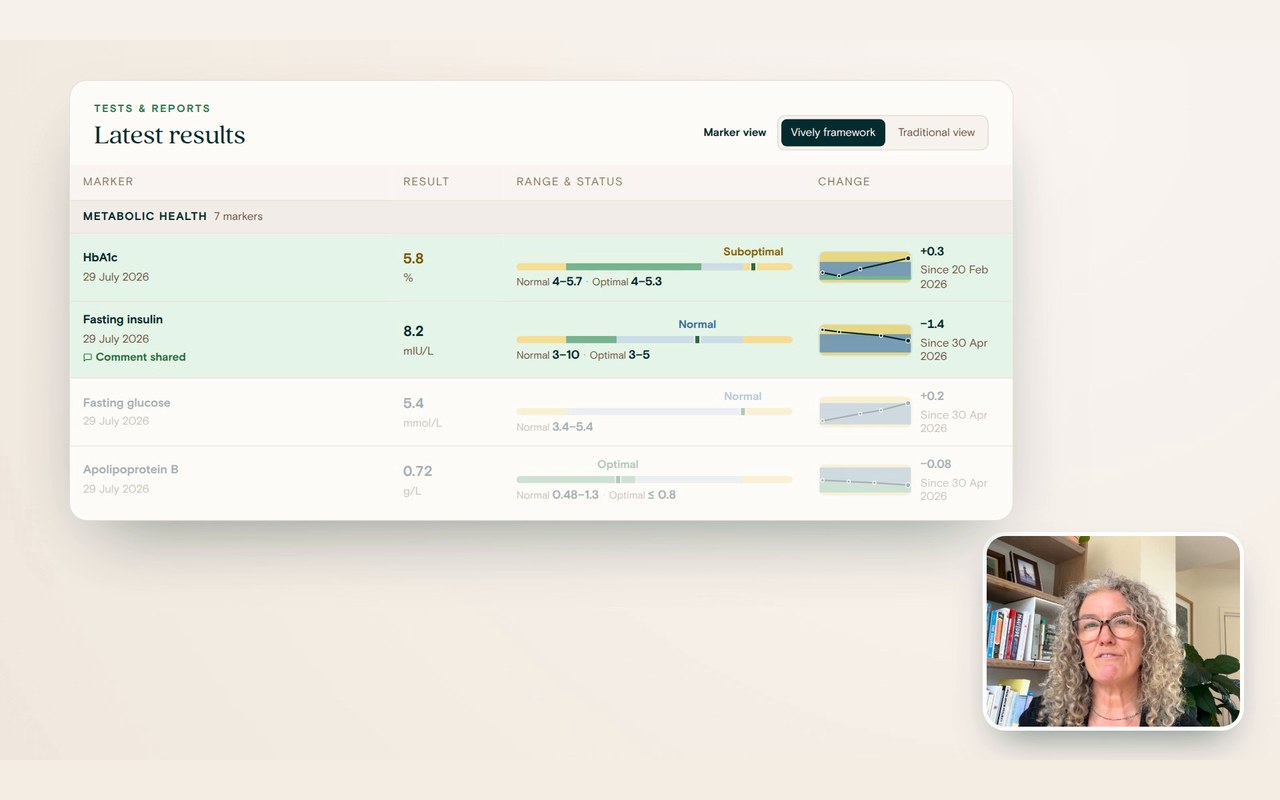Open the Fasting glucose trend chart

coord(865,411)
